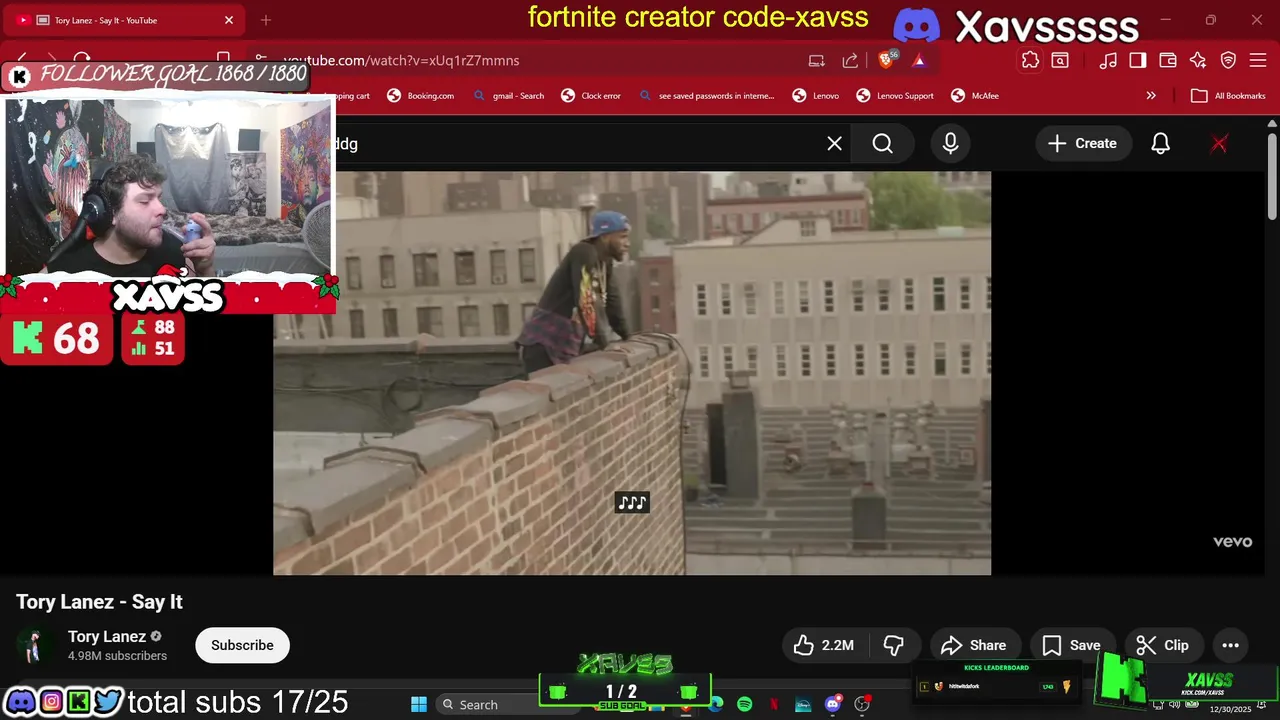Open the All Bookmarks folder
Viewport: 1280px width, 720px height.
click(x=1229, y=96)
